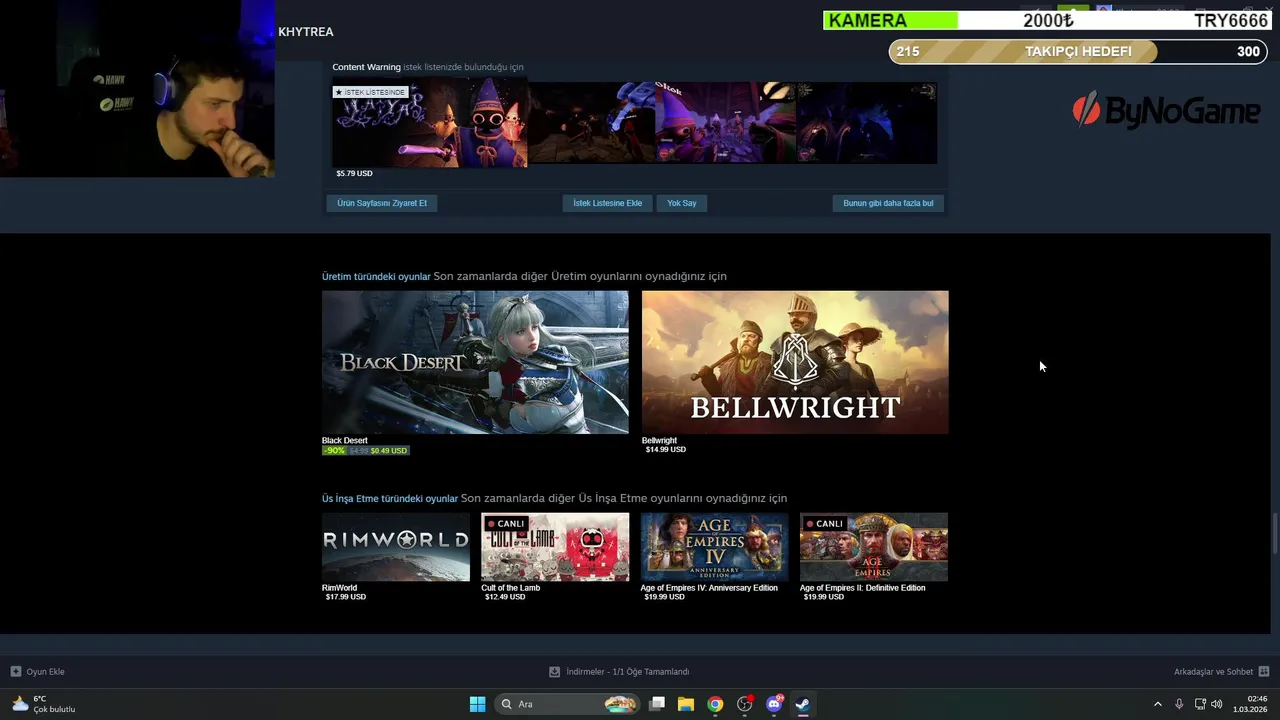The image size is (1280, 720).
Task: Open Üretim türündeki oyunlar link
Action: click(376, 277)
